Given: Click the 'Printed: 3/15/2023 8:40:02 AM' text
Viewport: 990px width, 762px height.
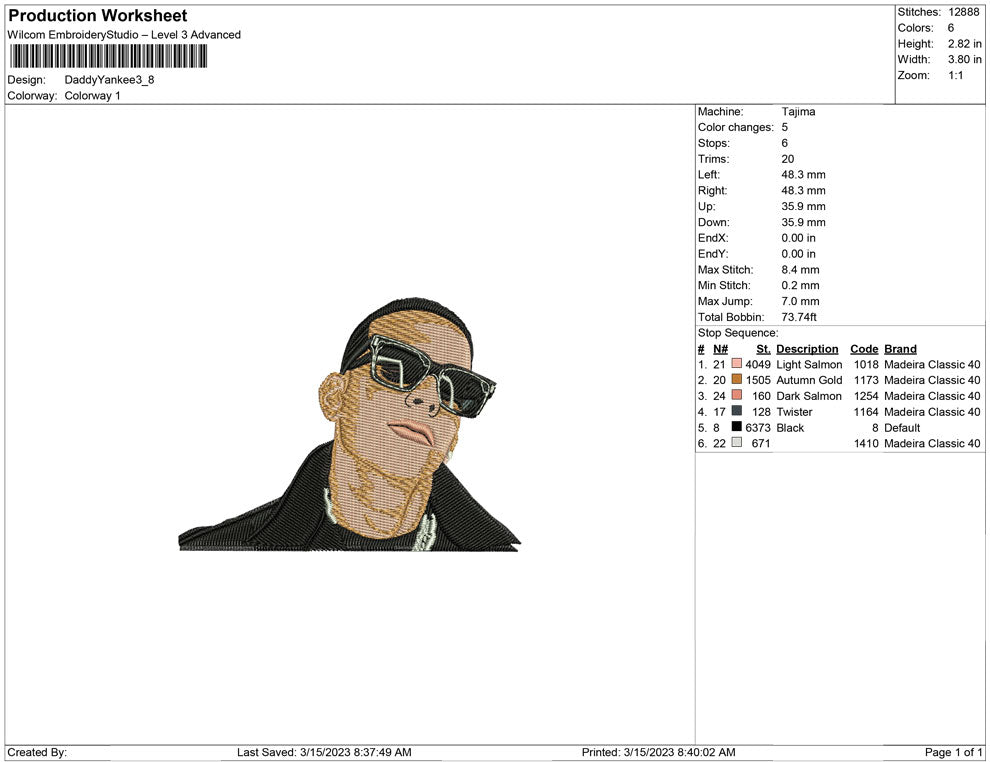Looking at the screenshot, I should click(x=658, y=752).
